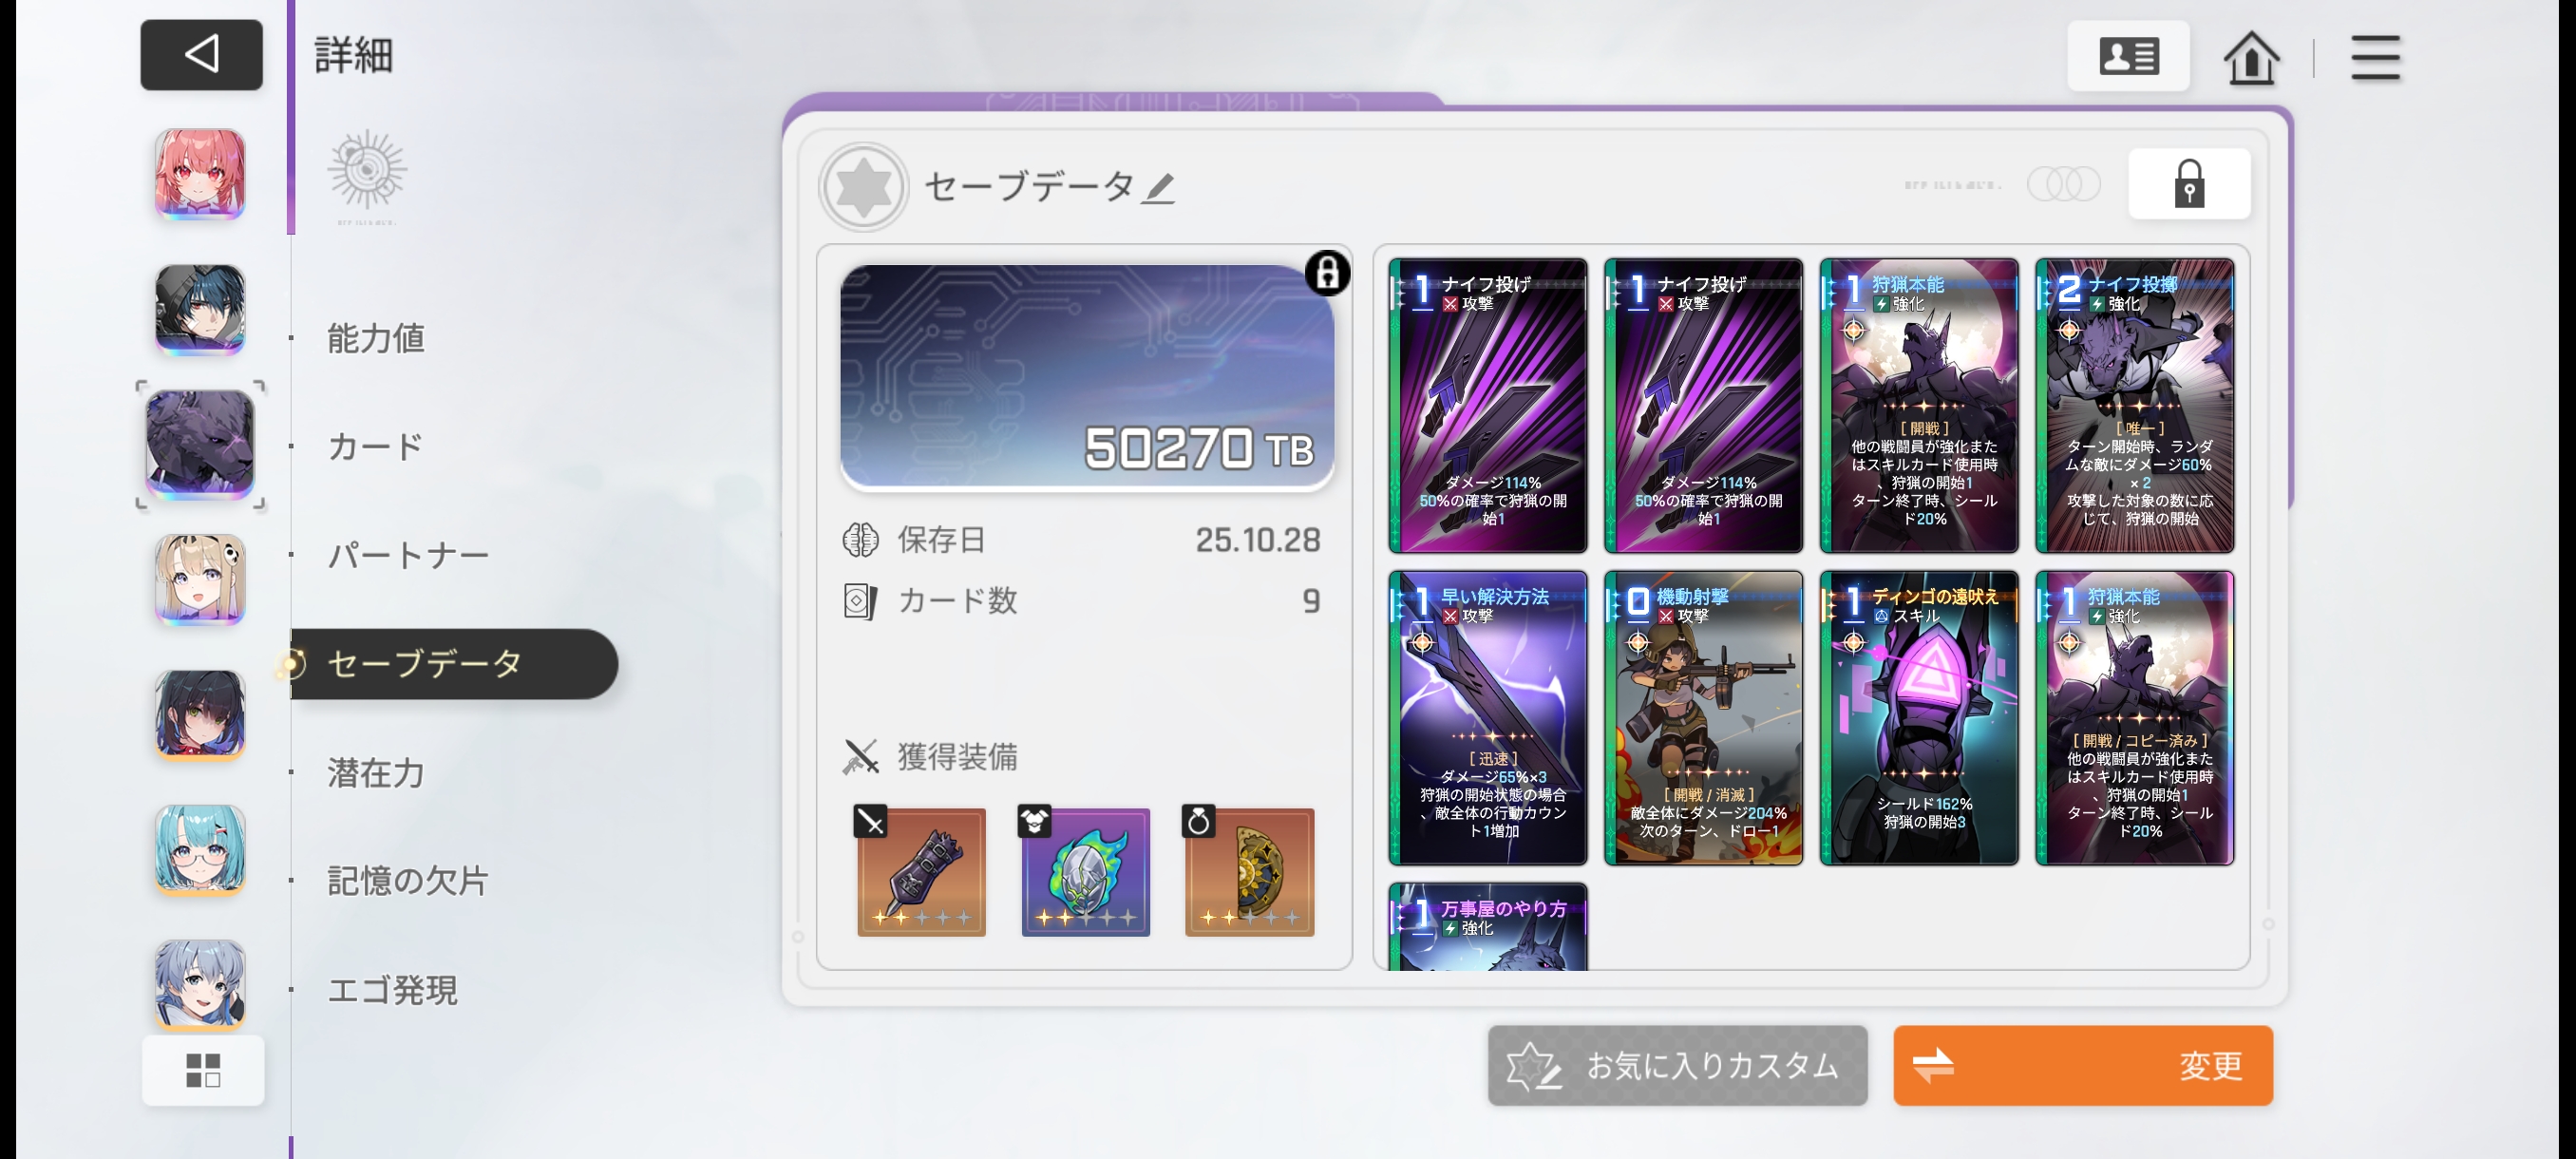Switch to the 潜在力 section
Image resolution: width=2576 pixels, height=1159 pixels.
tap(376, 772)
